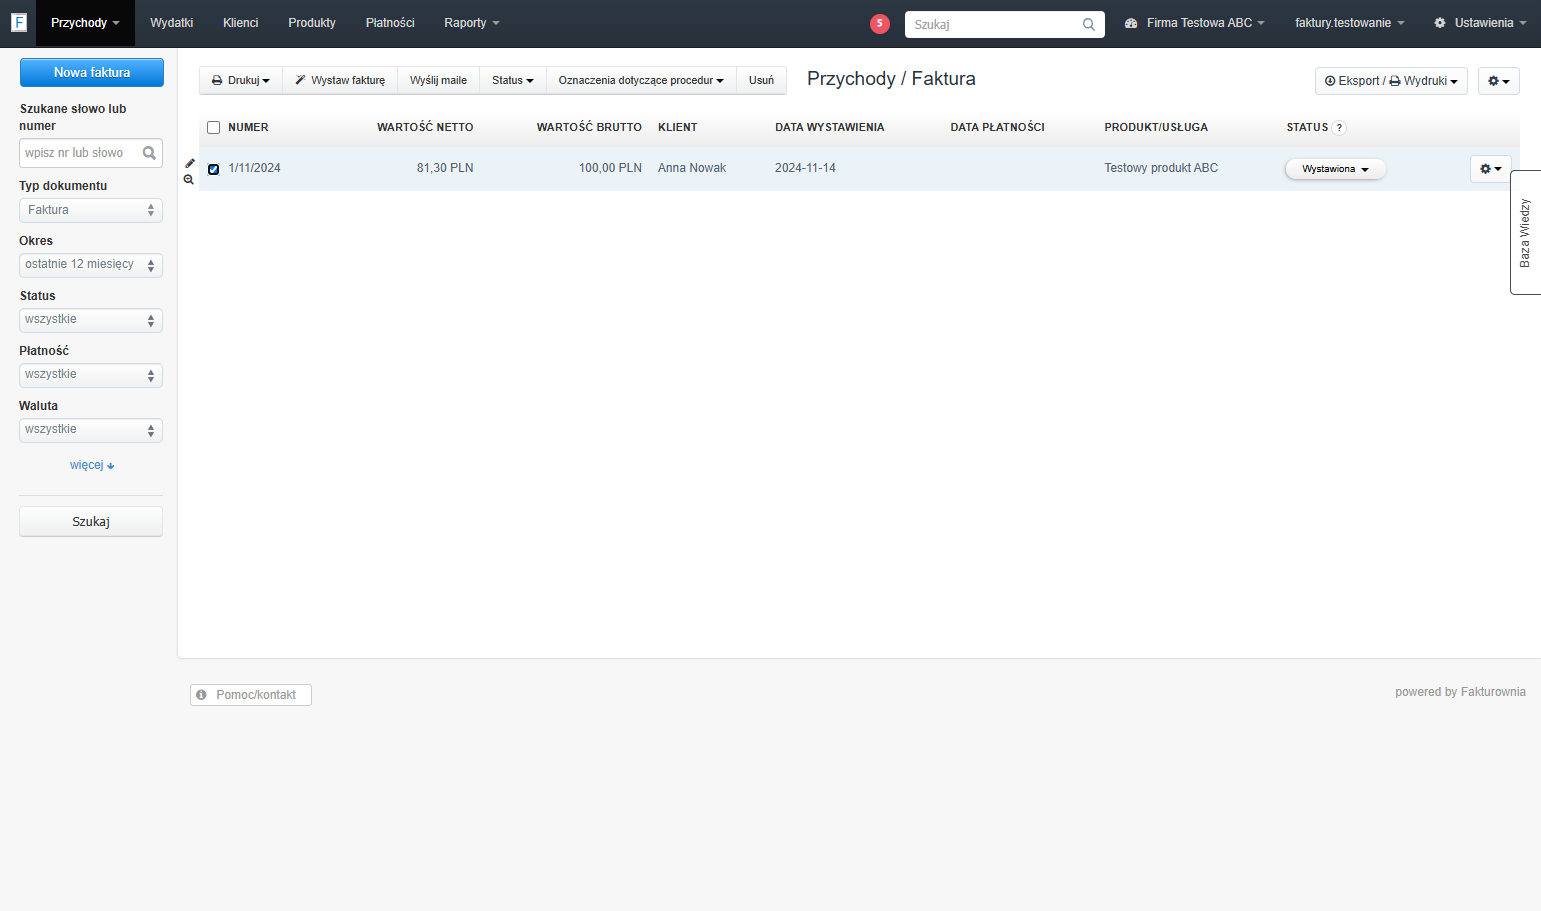Viewport: 1541px width, 911px height.
Task: Open Firma Testowa ABC menu
Action: tap(1195, 23)
